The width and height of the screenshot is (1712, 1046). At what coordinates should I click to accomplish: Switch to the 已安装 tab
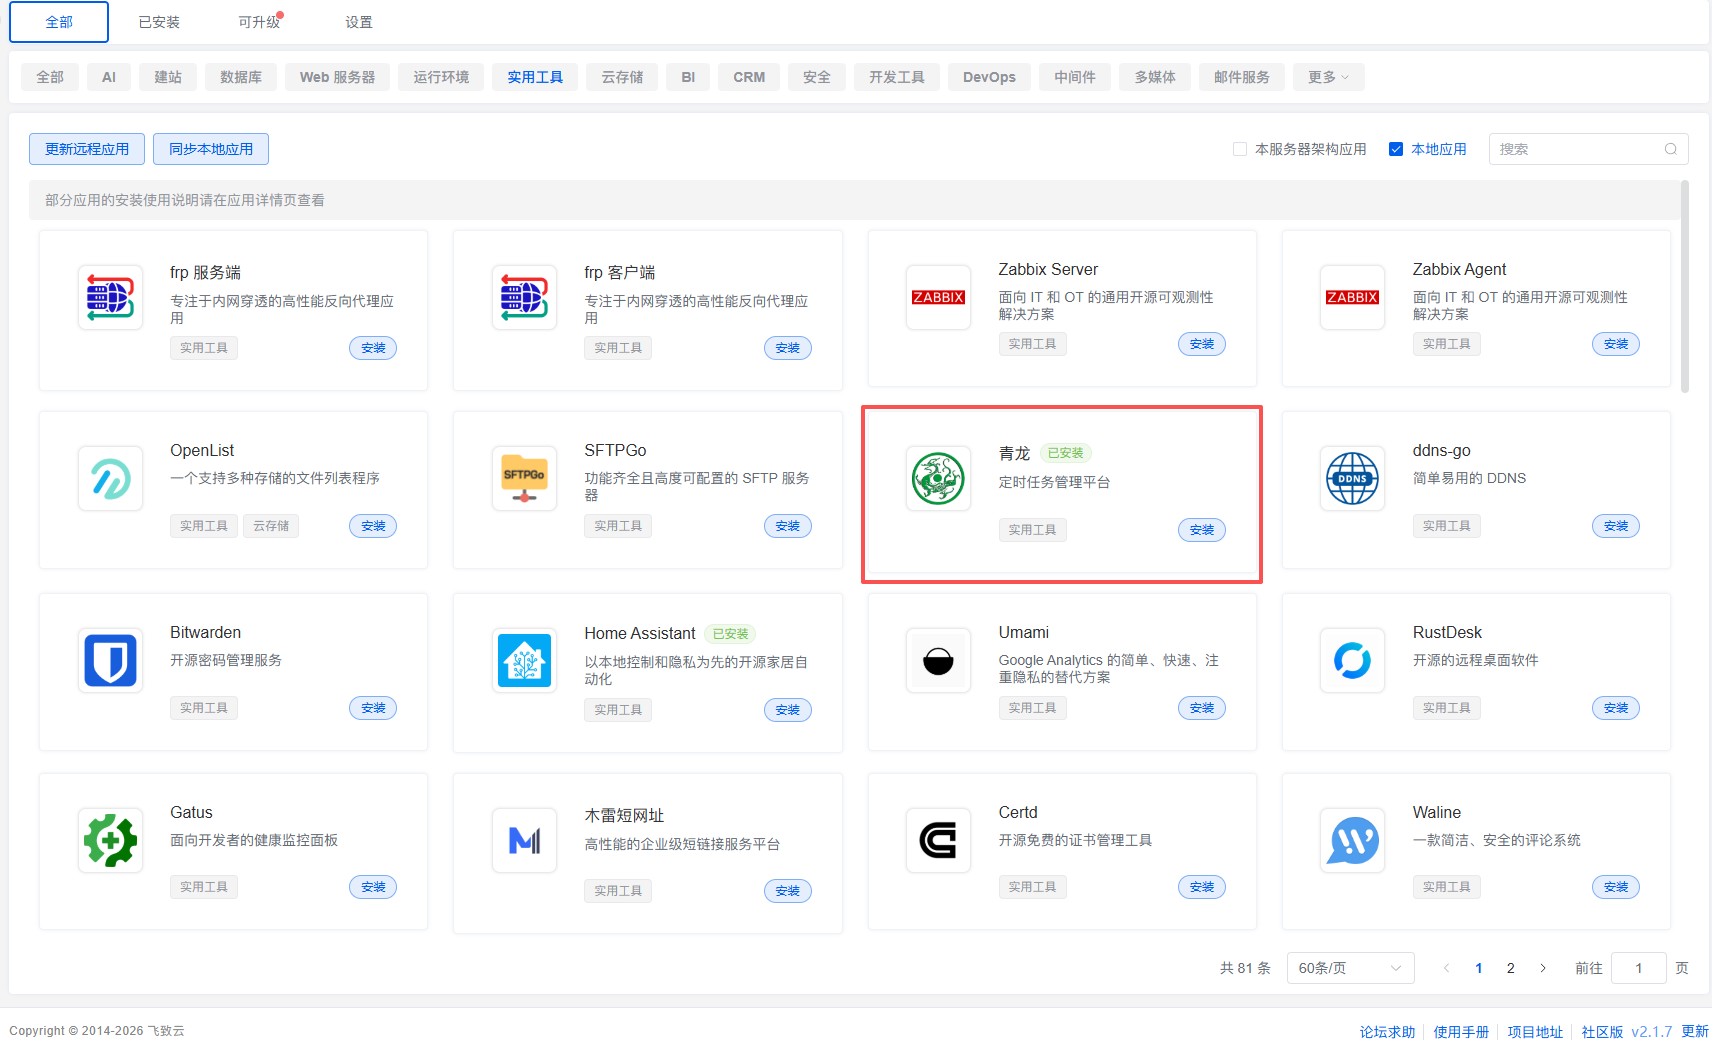(159, 22)
